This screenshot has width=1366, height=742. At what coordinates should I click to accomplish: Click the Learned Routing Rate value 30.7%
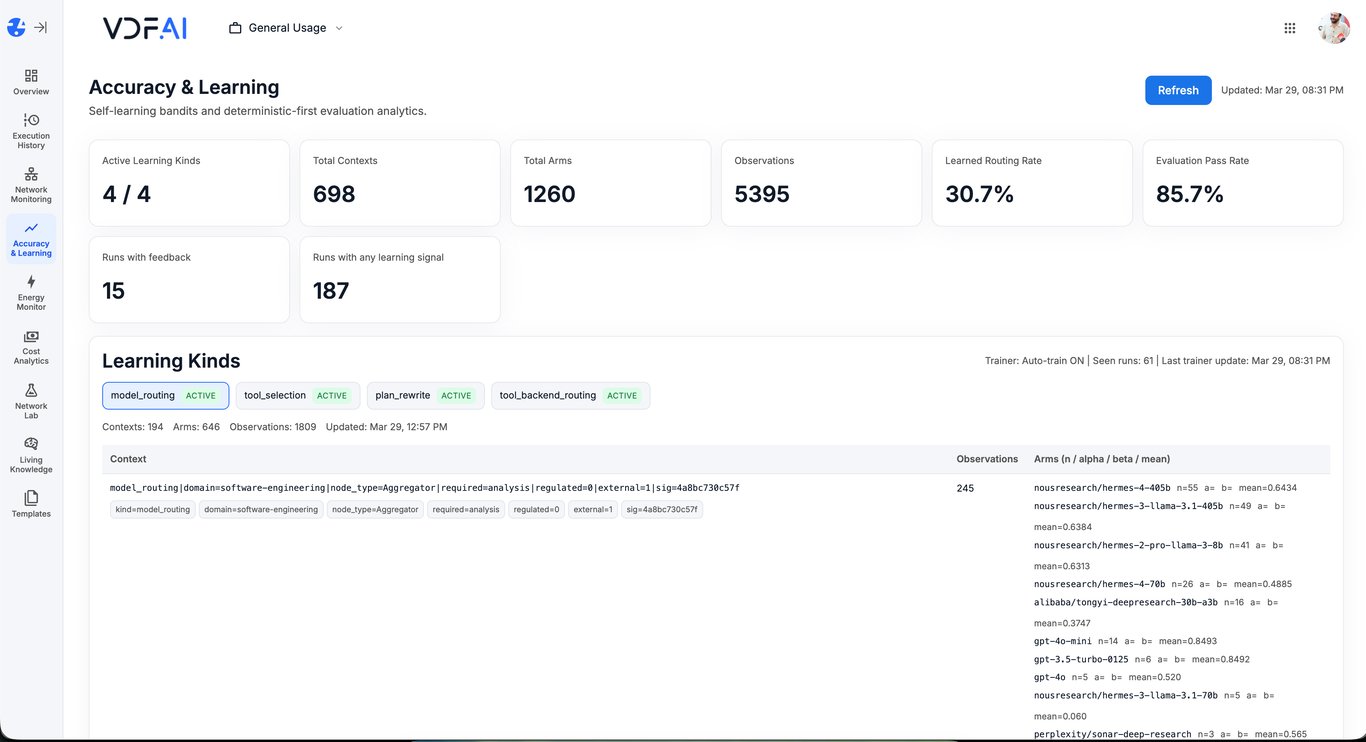pos(980,194)
